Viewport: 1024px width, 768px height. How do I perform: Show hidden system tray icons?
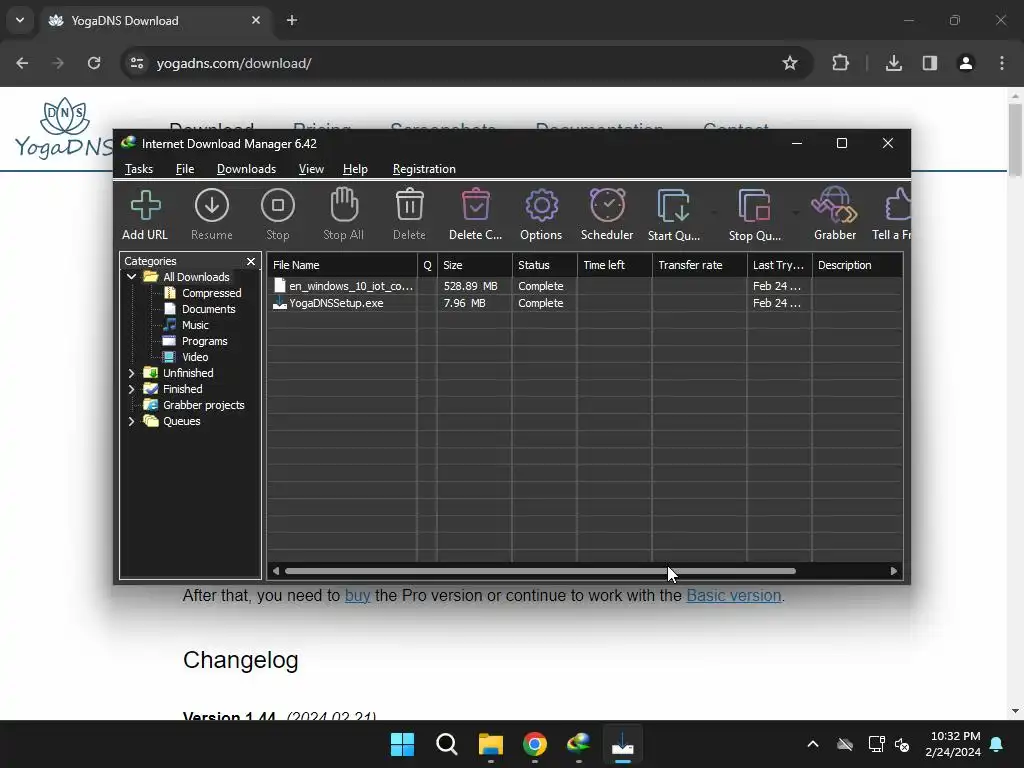[813, 744]
